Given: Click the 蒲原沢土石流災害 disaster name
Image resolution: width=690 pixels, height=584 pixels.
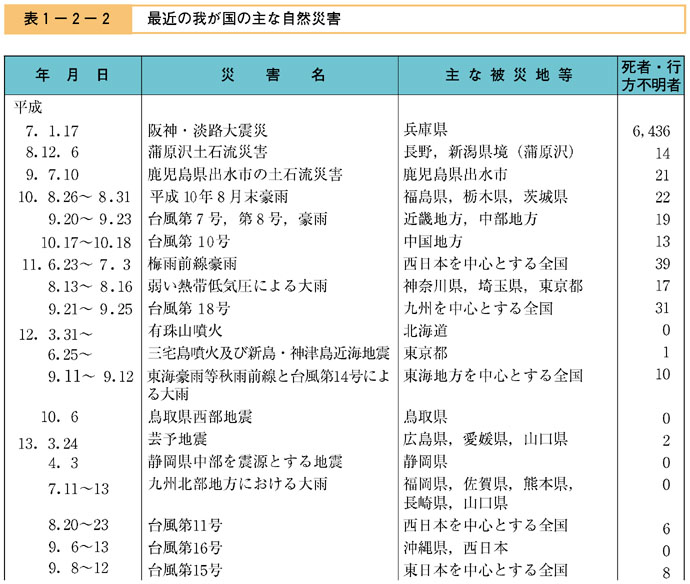Looking at the screenshot, I should coord(208,152).
